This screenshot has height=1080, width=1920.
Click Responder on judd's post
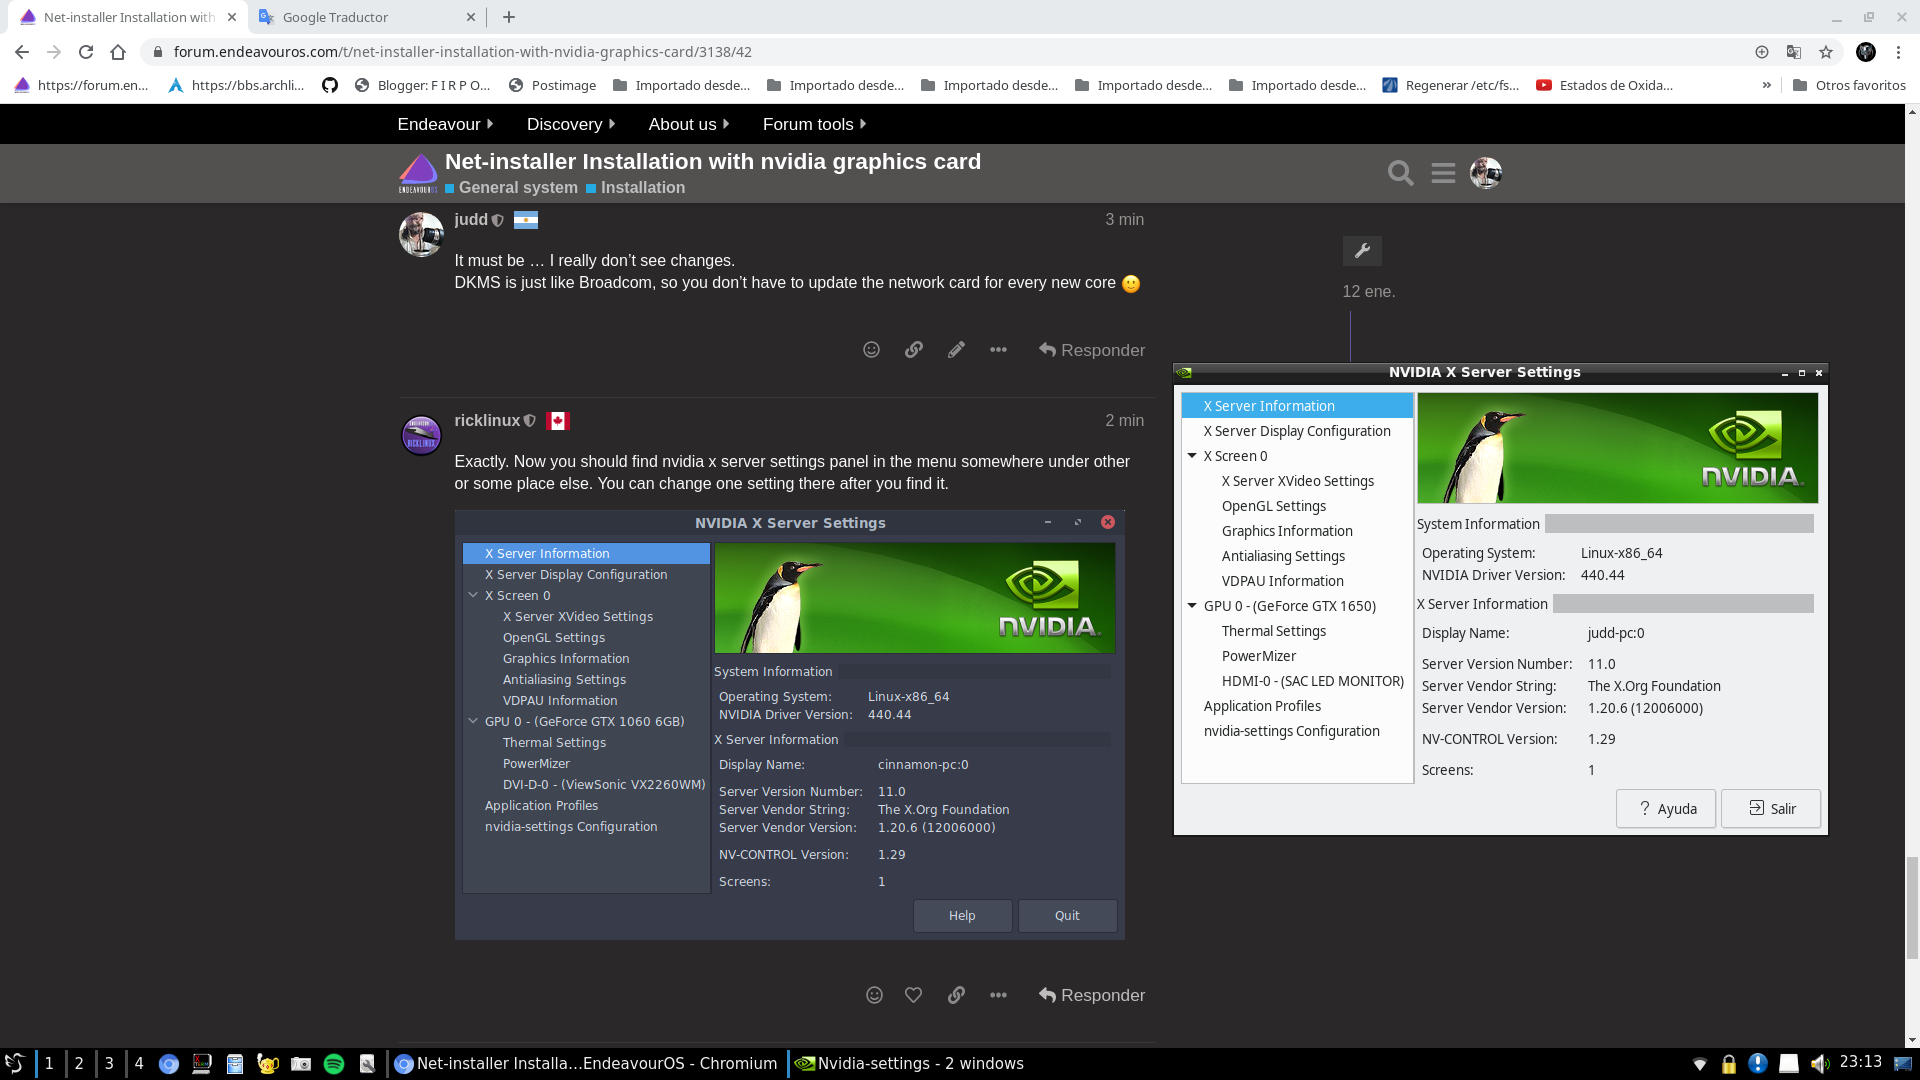[1092, 350]
